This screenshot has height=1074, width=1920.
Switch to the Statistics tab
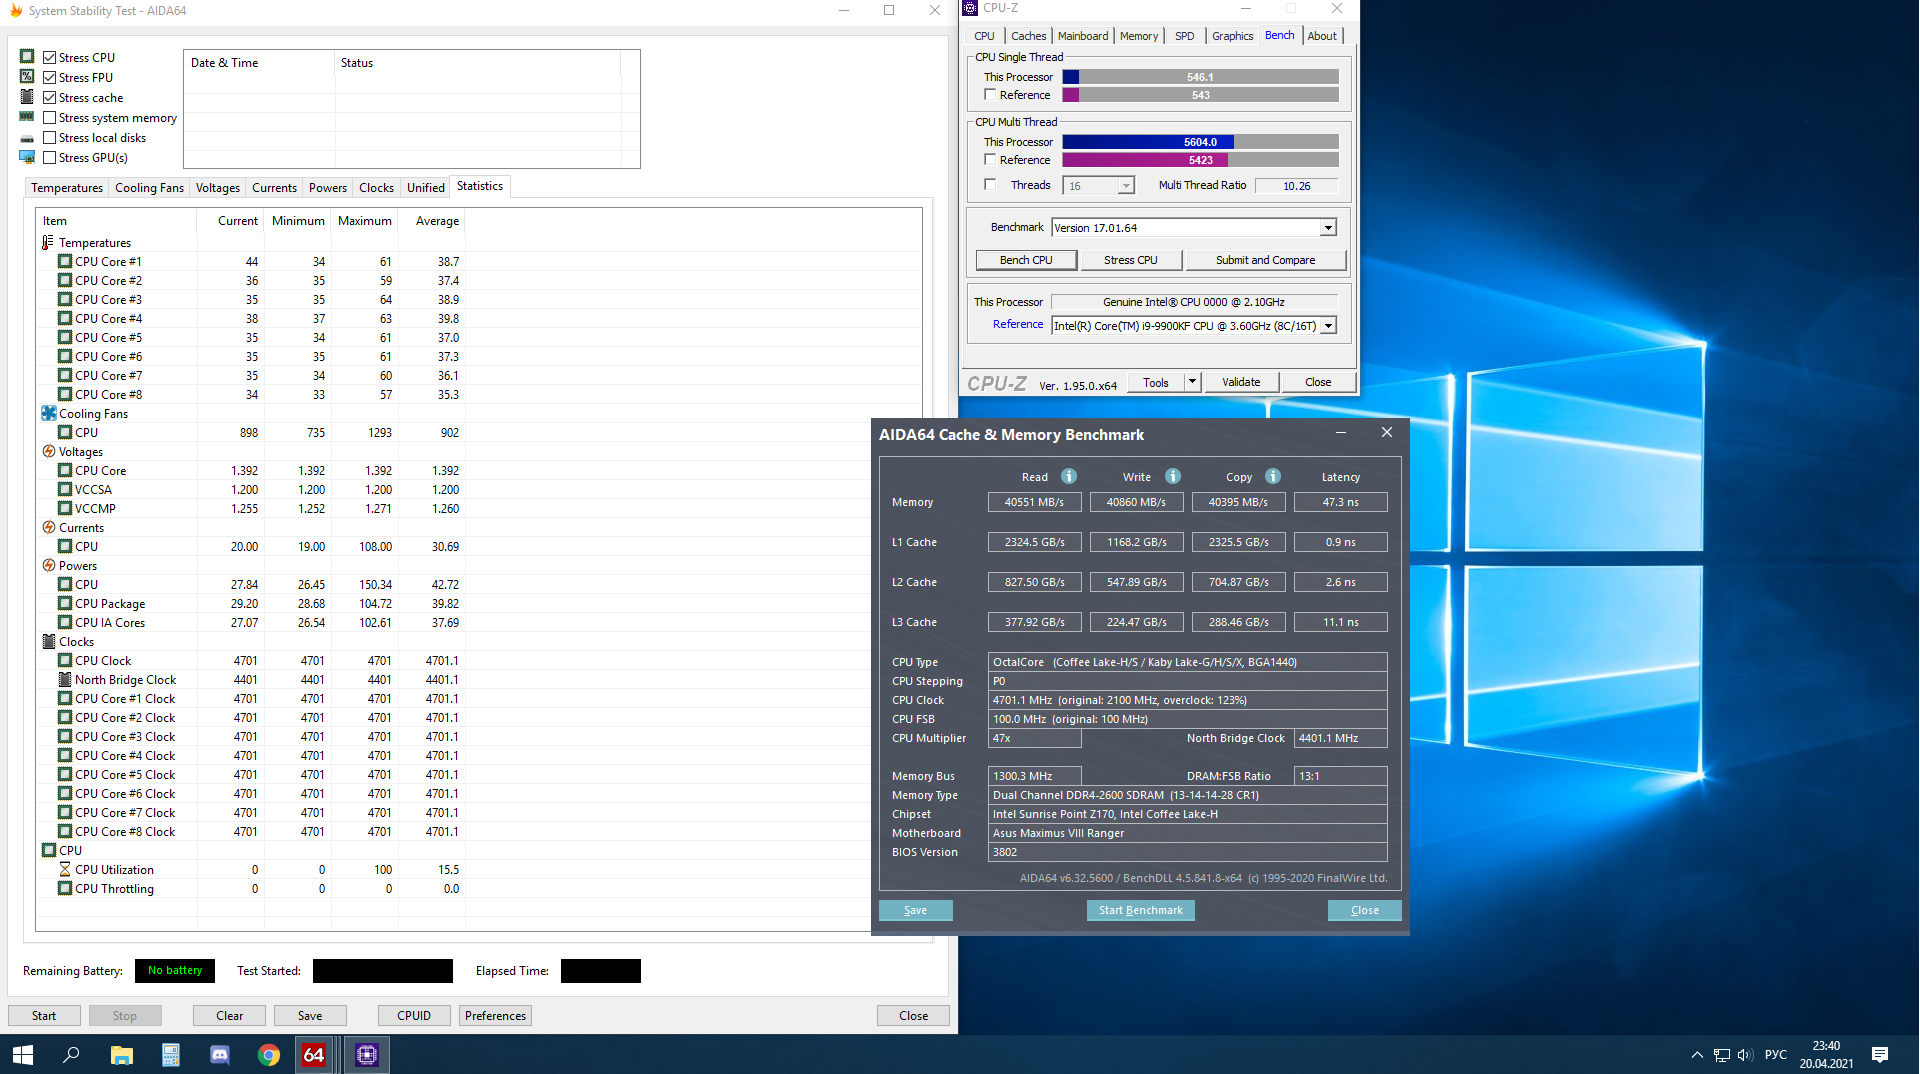click(x=480, y=186)
